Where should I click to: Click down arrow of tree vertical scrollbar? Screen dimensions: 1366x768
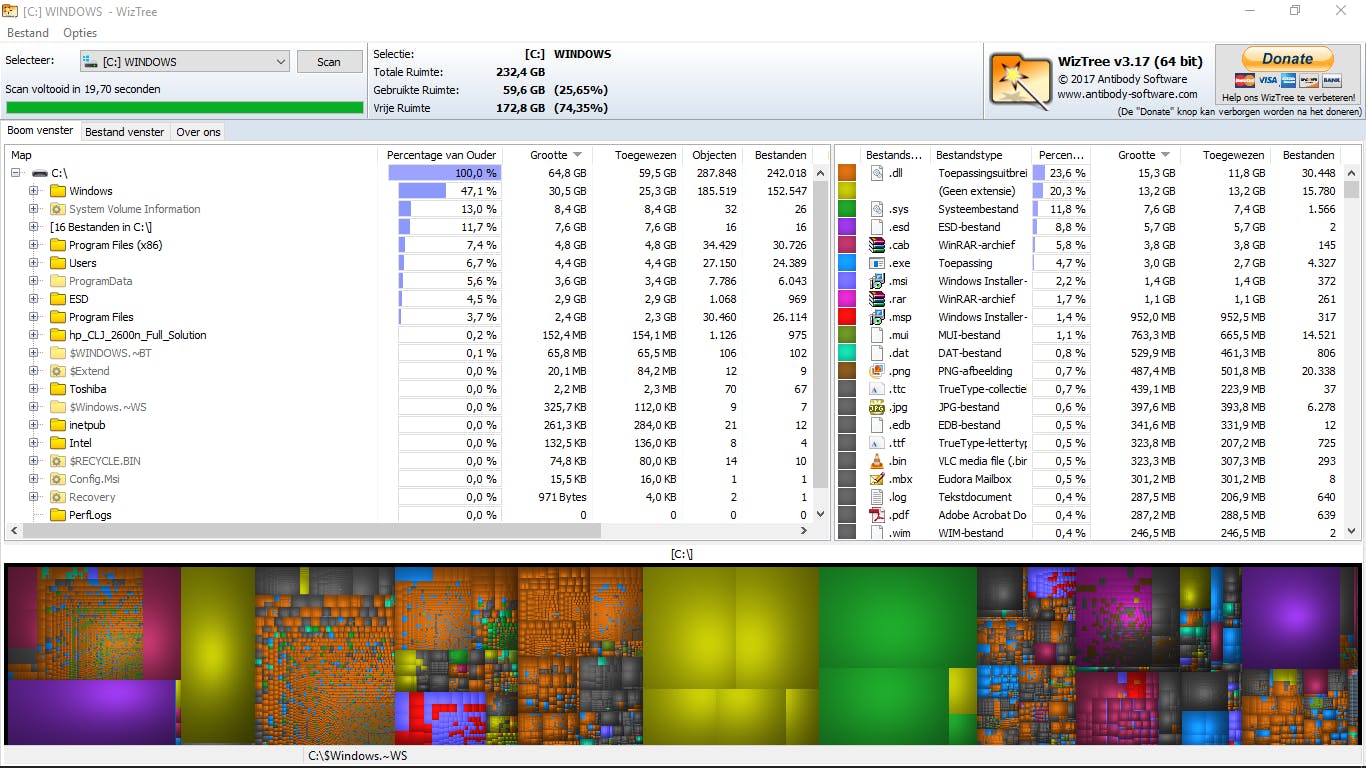821,514
